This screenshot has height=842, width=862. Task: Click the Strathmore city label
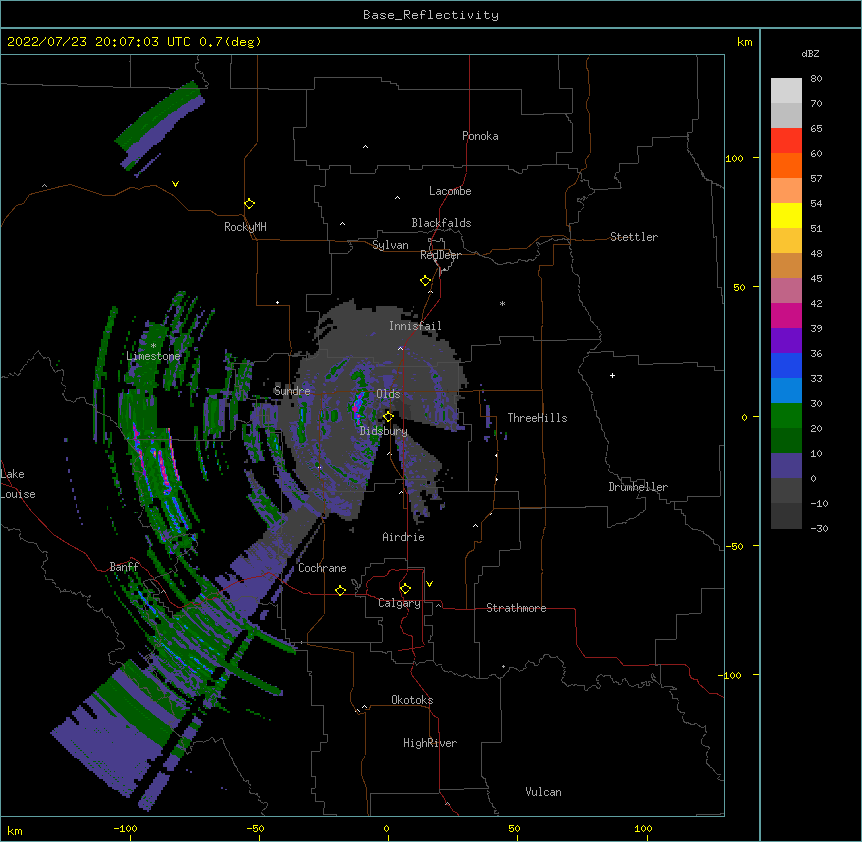tap(516, 608)
